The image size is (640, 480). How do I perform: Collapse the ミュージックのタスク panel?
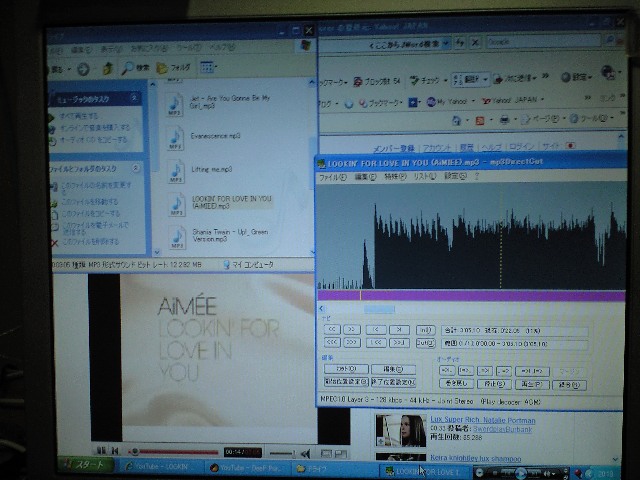(134, 98)
